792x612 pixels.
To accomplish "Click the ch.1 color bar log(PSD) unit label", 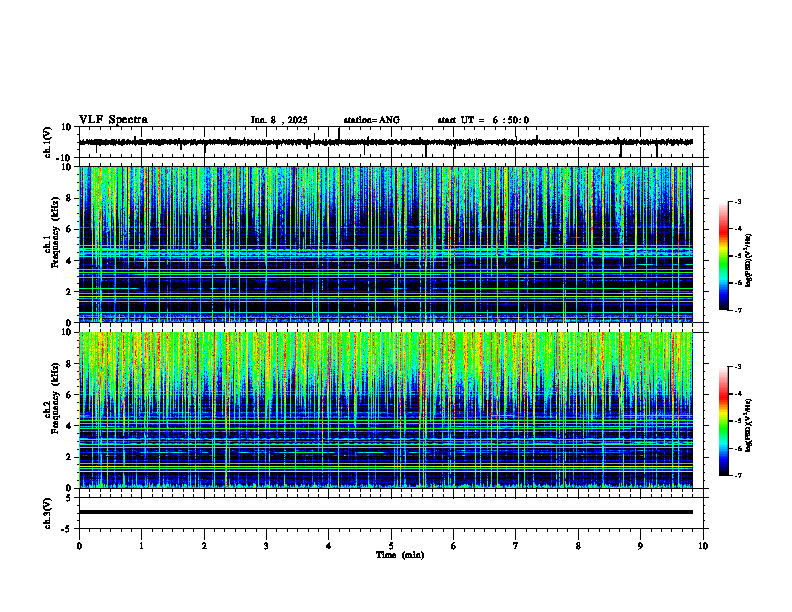I will [749, 260].
